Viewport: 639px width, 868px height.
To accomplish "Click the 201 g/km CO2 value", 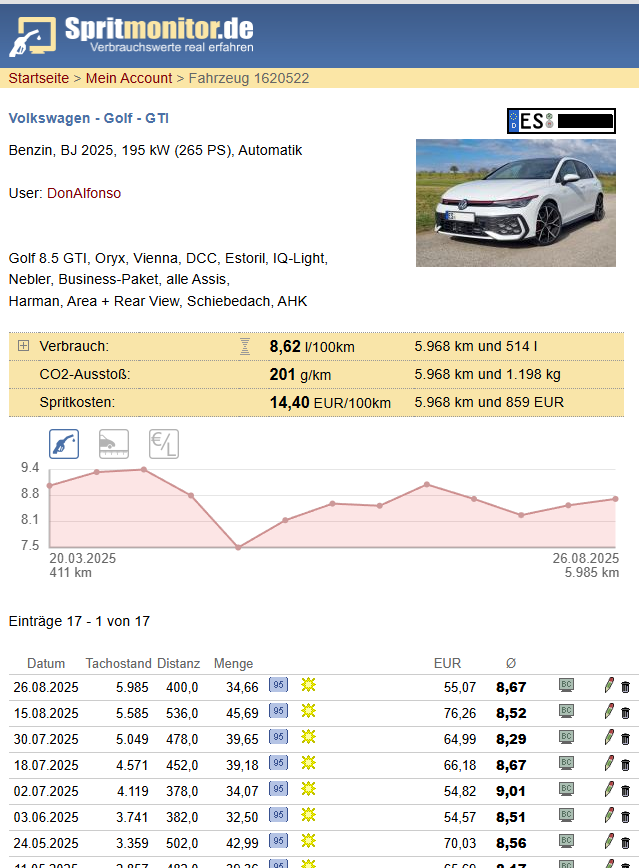I will pos(300,375).
